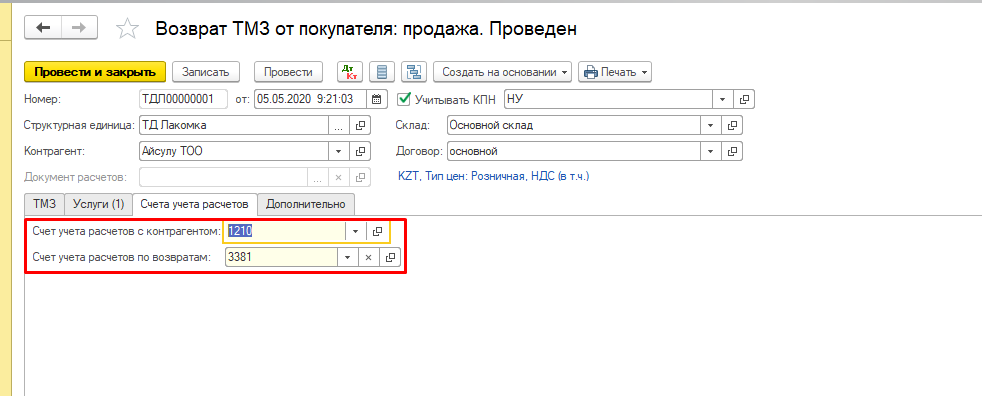Focus the document date field
This screenshot has width=982, height=396.
pos(312,99)
